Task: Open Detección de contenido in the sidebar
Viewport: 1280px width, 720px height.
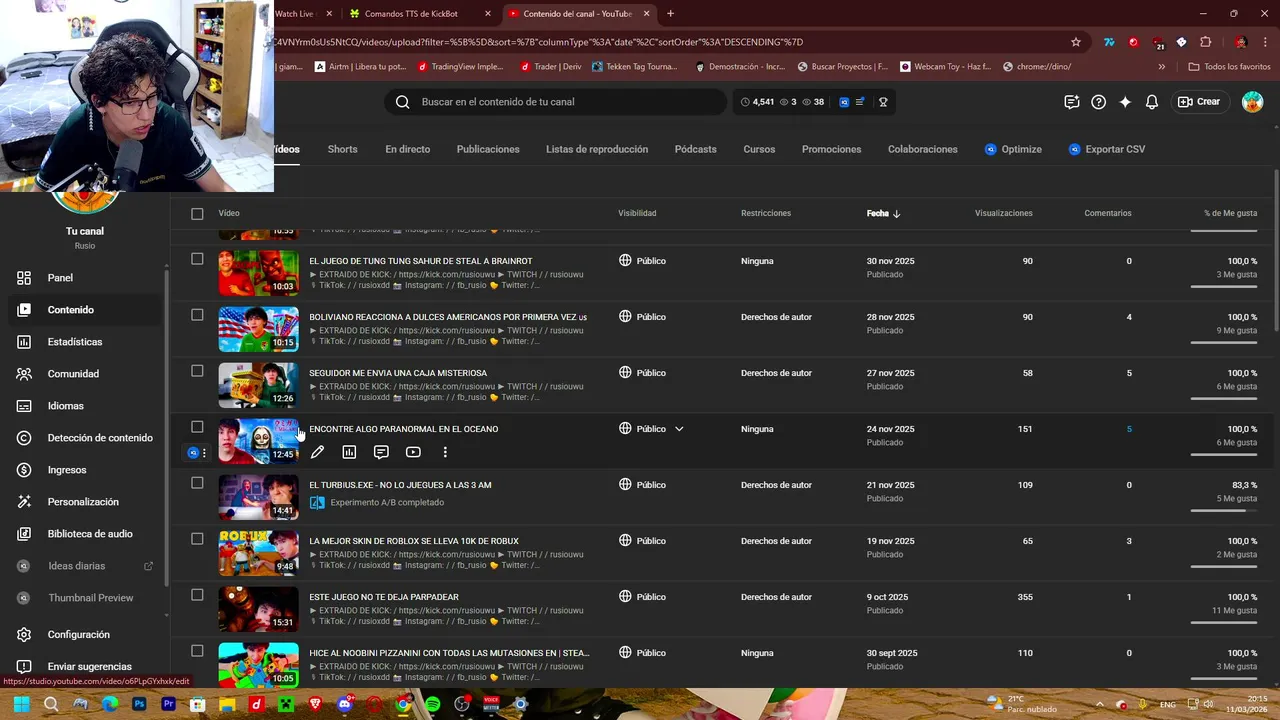Action: [x=85, y=438]
